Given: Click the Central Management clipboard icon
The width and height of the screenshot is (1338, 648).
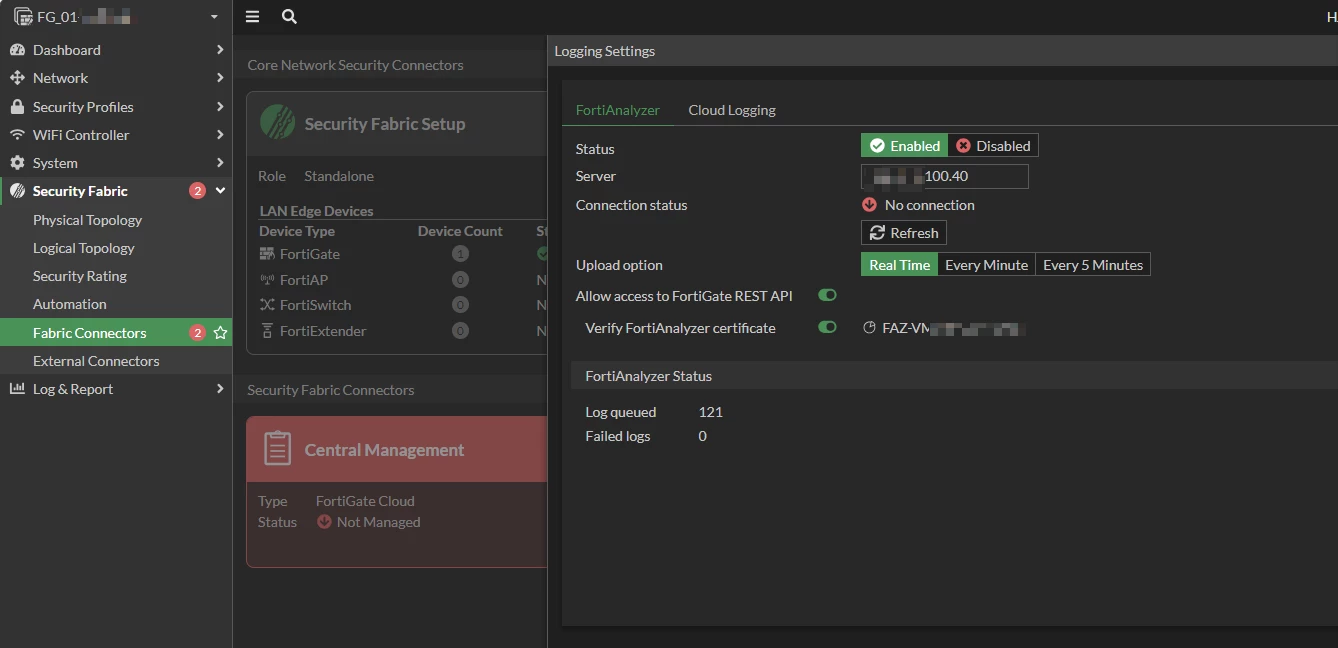Looking at the screenshot, I should click(277, 449).
